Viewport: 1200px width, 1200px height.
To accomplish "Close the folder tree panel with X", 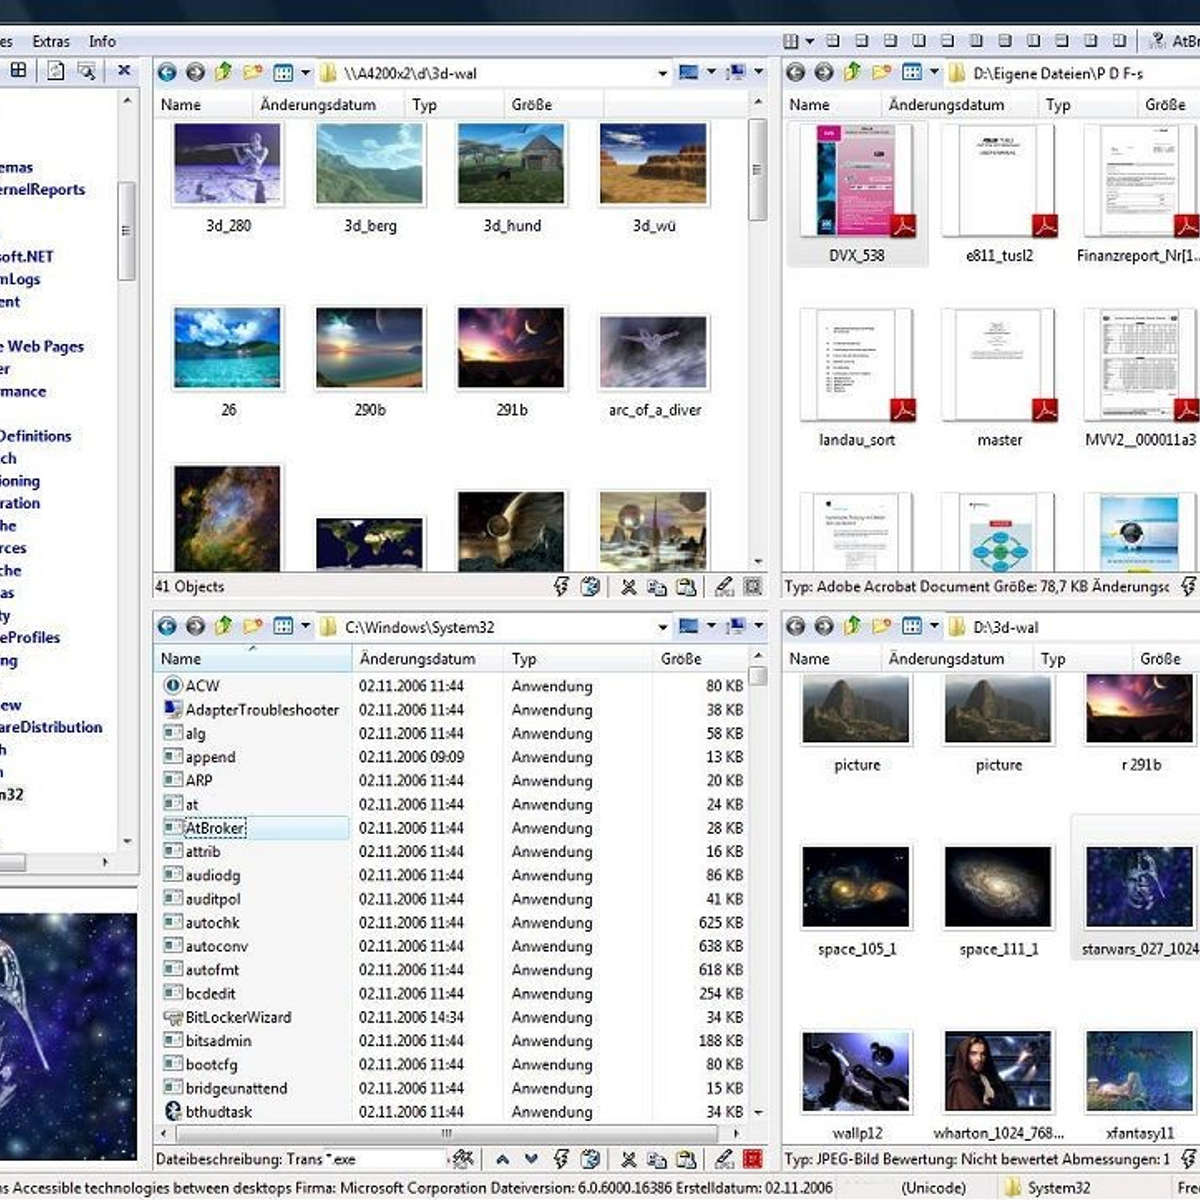I will [124, 70].
